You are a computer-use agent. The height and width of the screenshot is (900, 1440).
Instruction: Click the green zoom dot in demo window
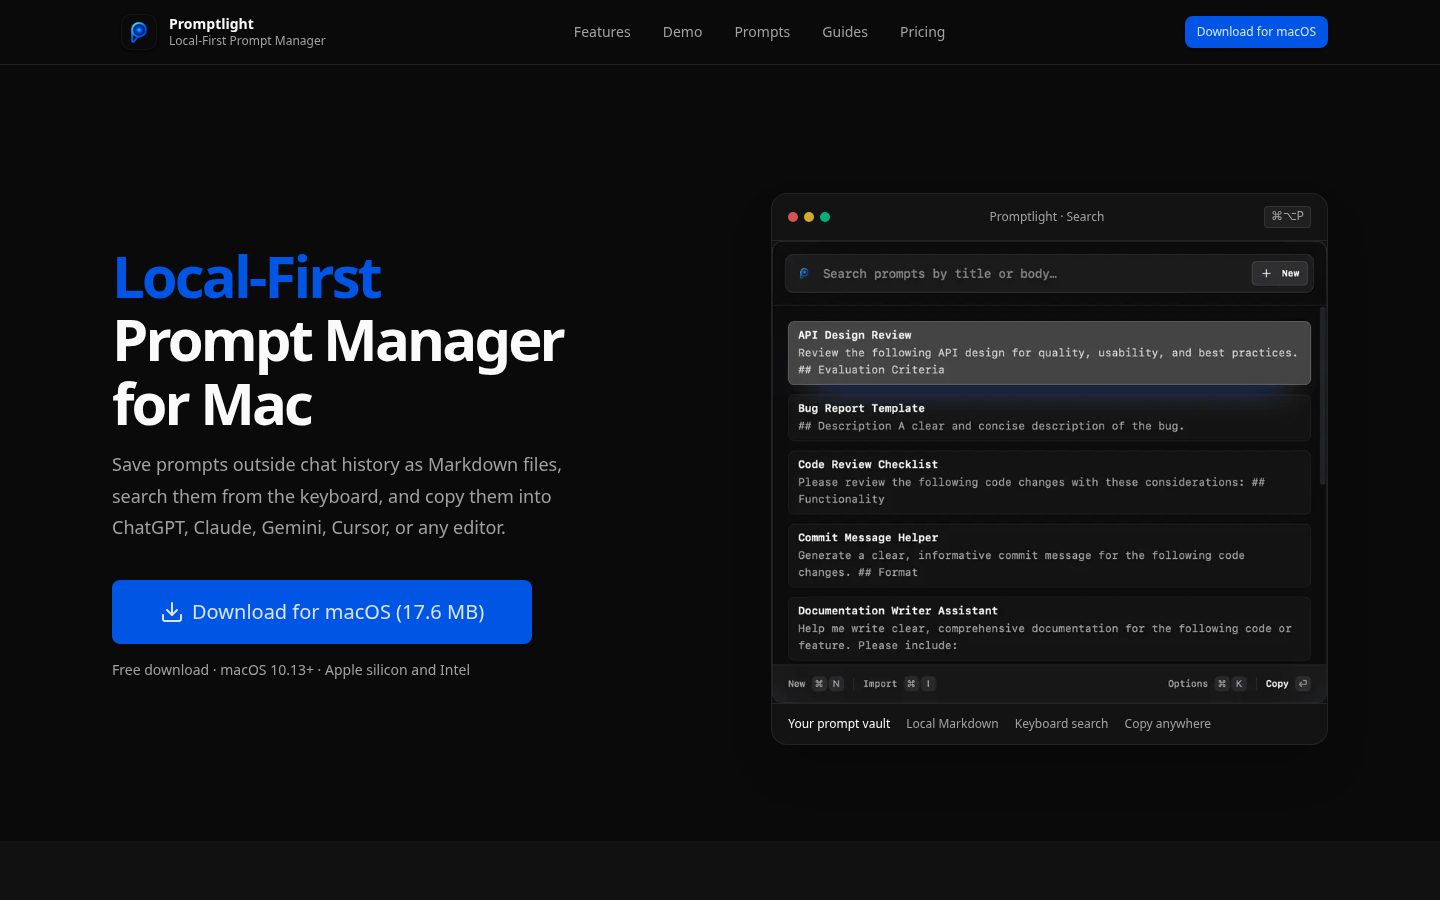pos(825,217)
